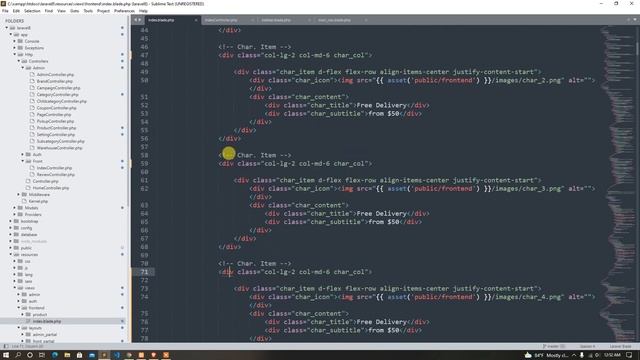The height and width of the screenshot is (360, 640).
Task: Open WarehouseController.php in the sidebar
Action: tap(59, 148)
